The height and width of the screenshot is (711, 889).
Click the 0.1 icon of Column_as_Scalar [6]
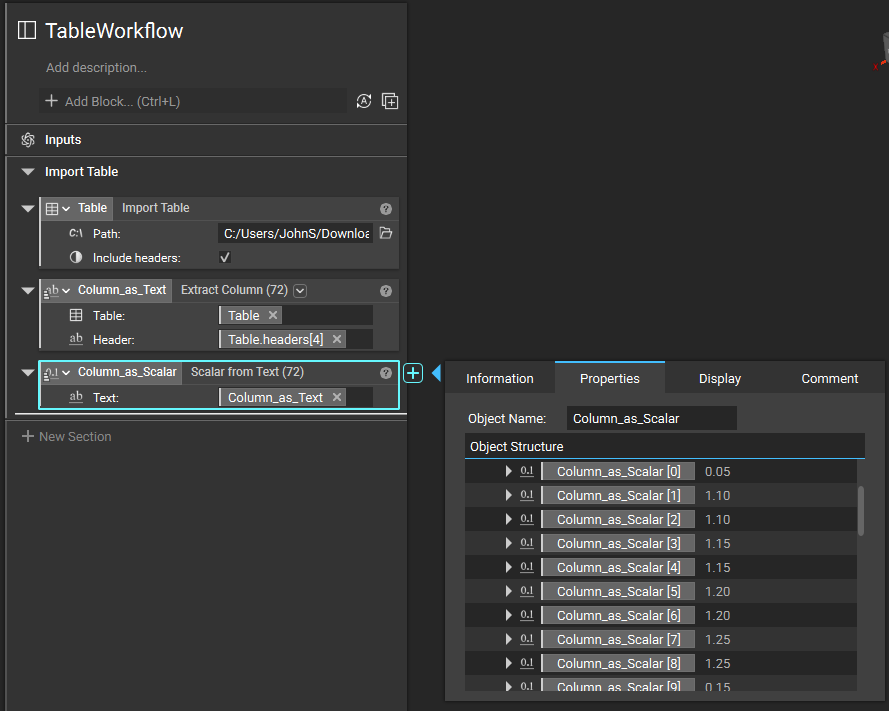pyautogui.click(x=527, y=615)
